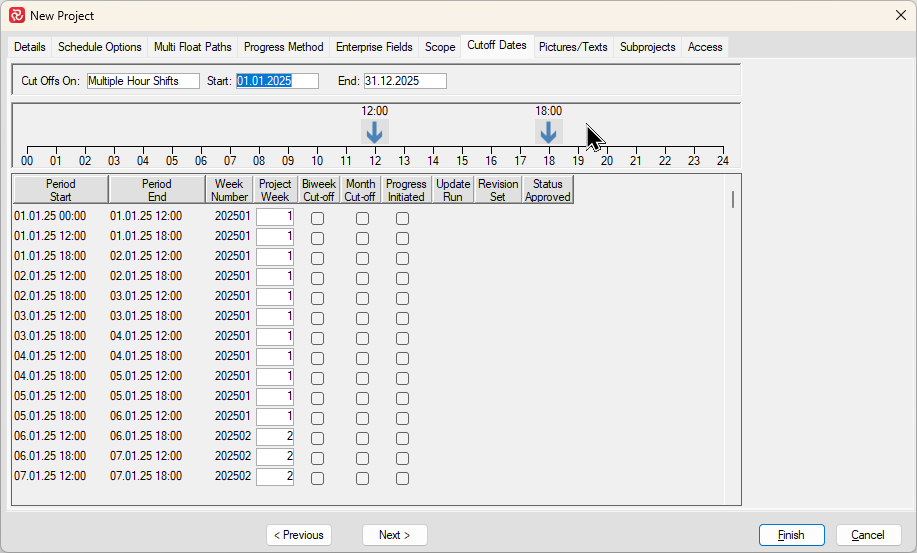
Task: Open the Cut Offs On selection field
Action: [x=143, y=81]
